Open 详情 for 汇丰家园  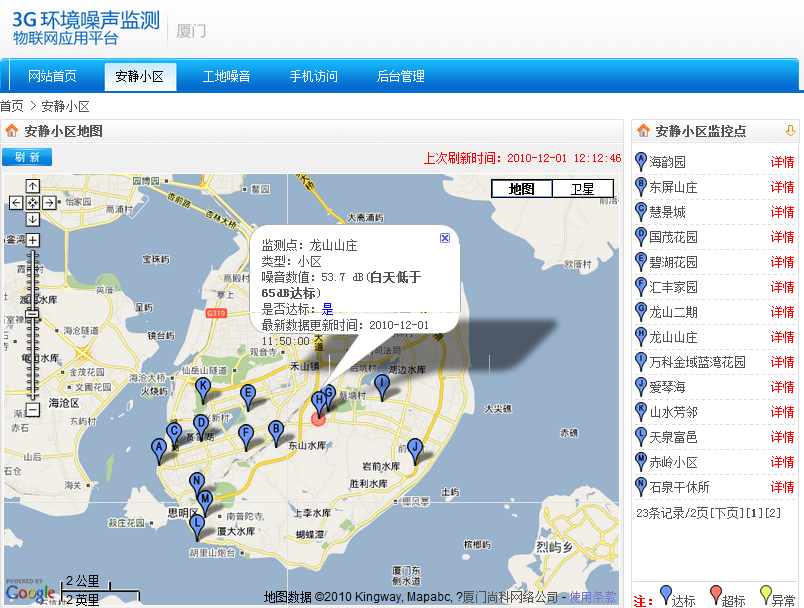click(x=782, y=287)
